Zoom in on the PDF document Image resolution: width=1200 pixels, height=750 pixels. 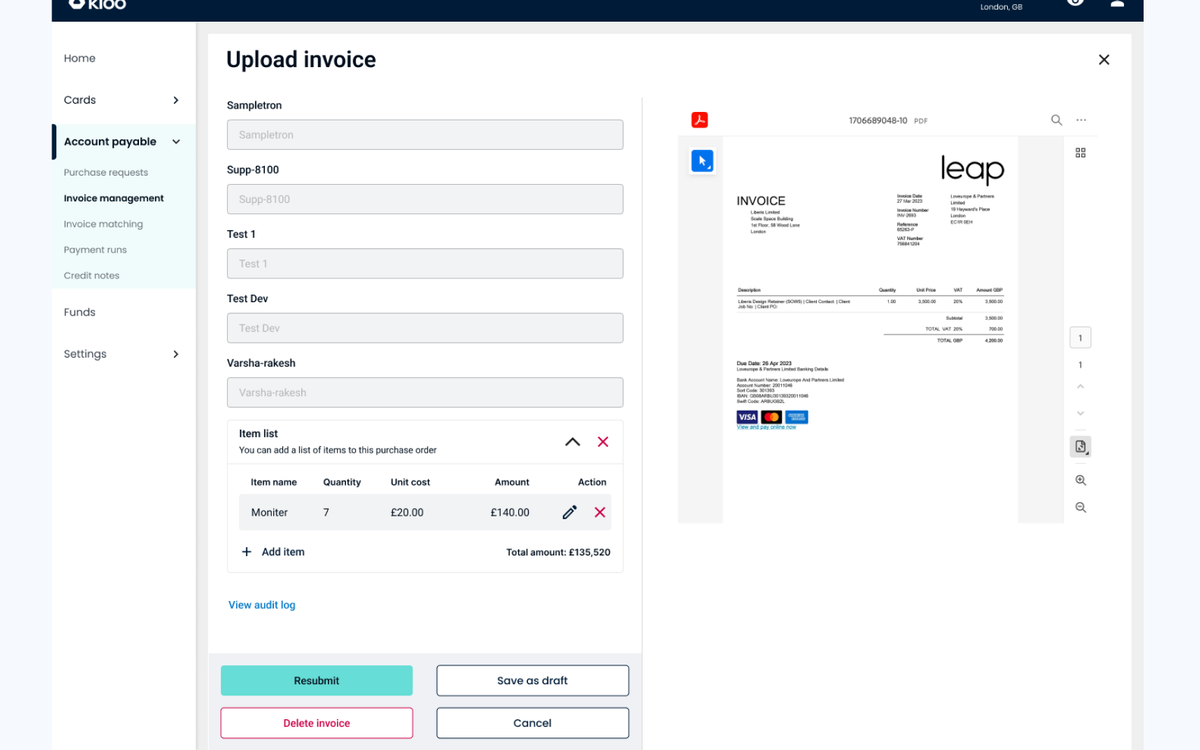coord(1080,480)
